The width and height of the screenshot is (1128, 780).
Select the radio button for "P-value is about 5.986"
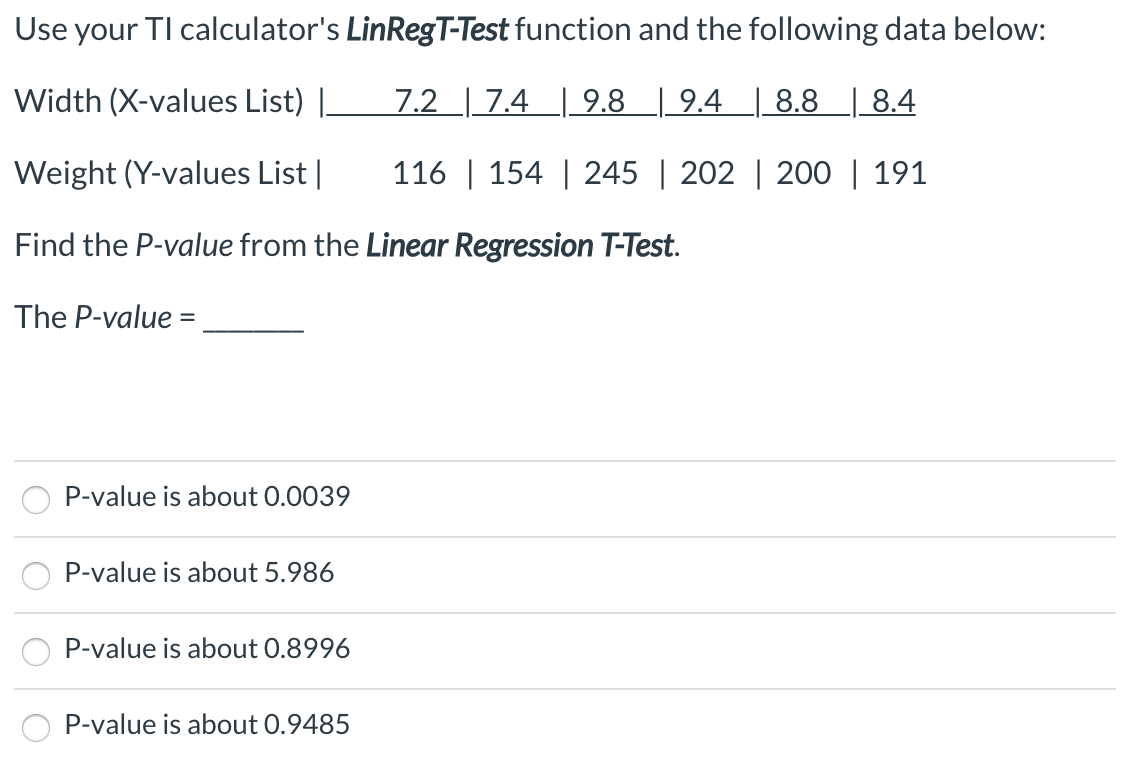(35, 576)
